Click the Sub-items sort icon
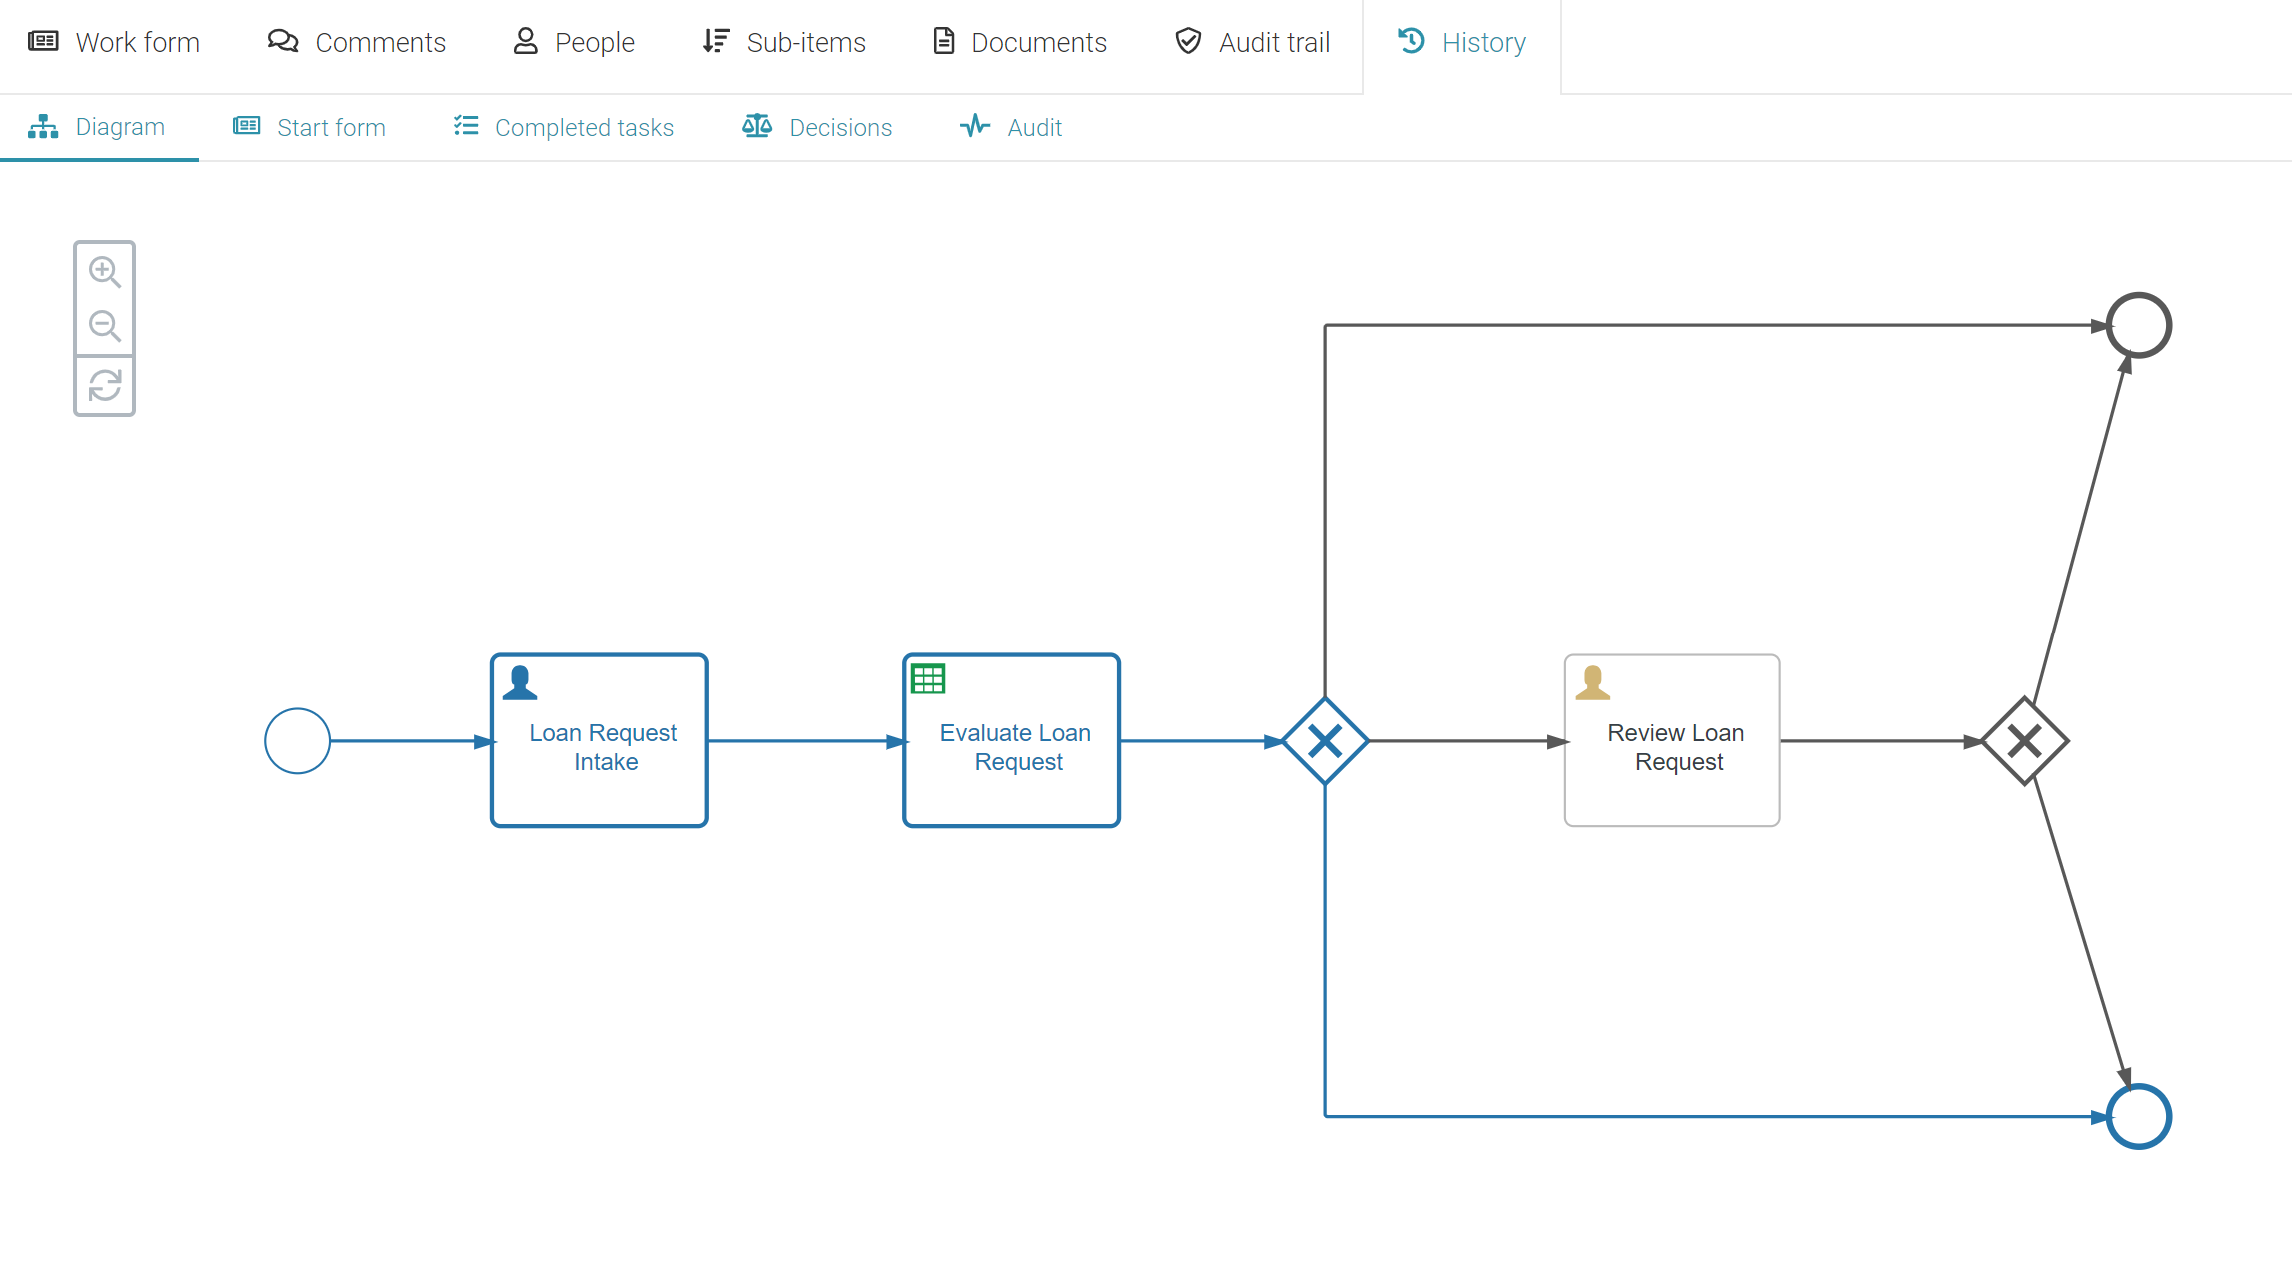 (715, 41)
